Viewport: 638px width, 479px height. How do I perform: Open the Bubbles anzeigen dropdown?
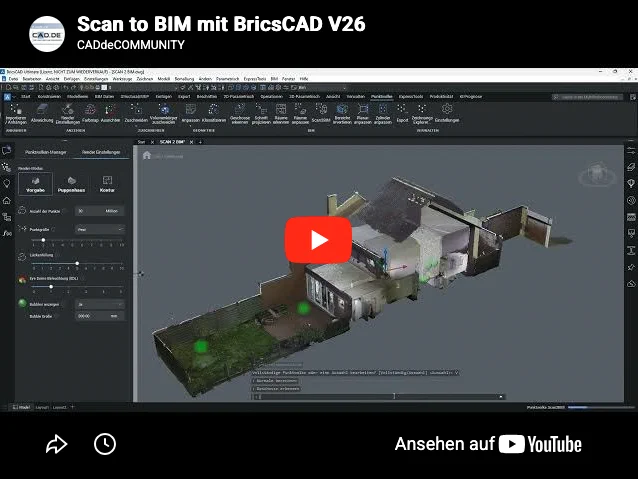tap(100, 304)
